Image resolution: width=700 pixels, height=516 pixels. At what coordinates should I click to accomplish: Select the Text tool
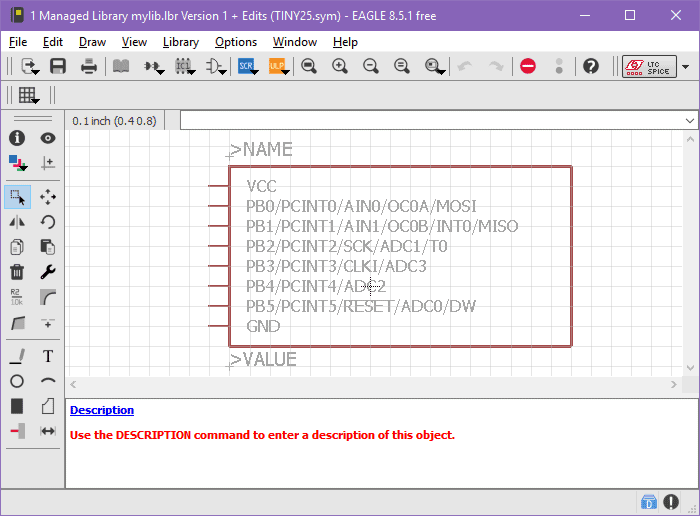47,356
